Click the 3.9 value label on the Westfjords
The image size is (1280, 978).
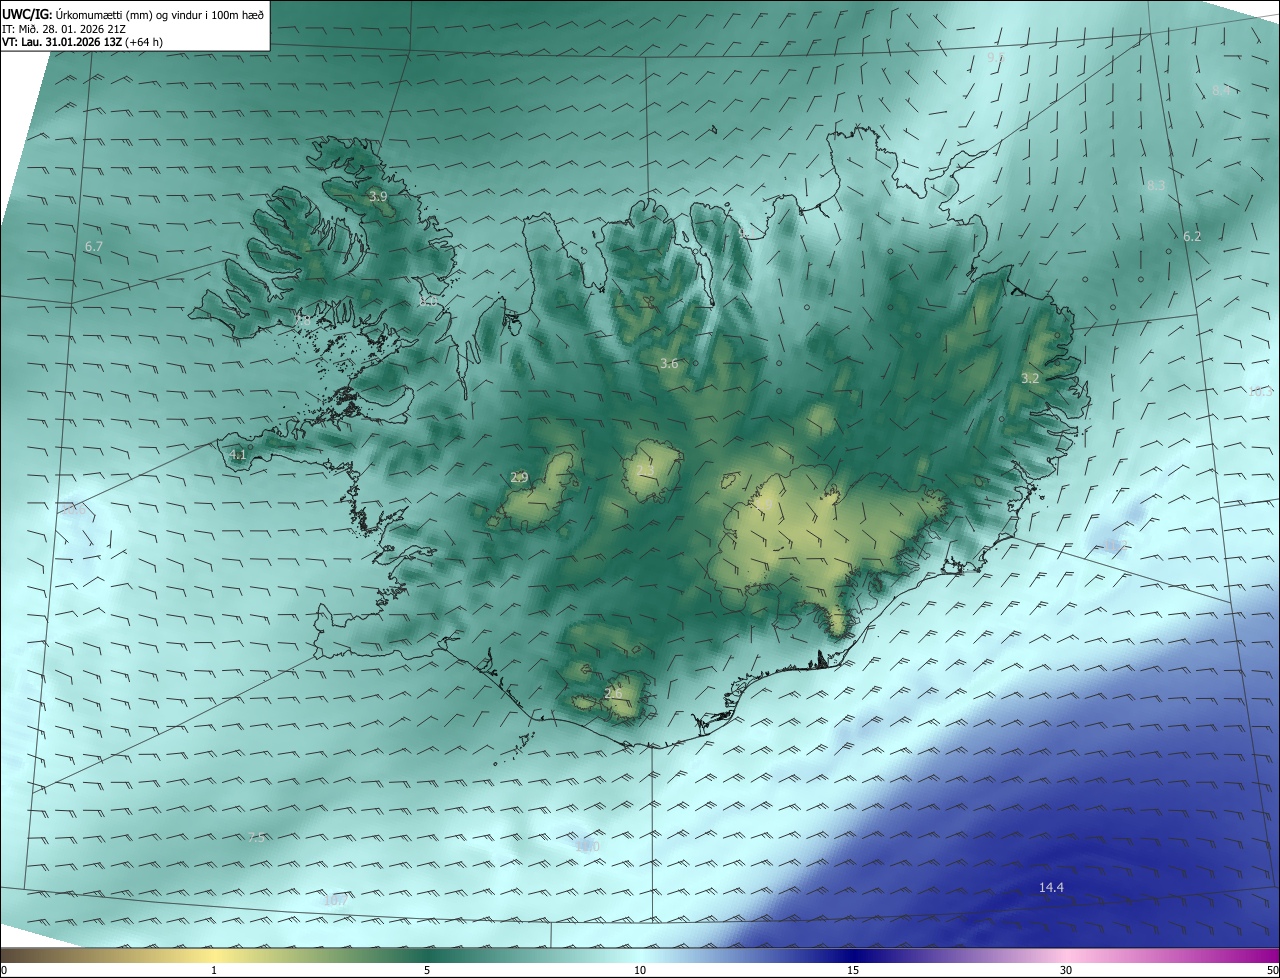click(x=378, y=197)
